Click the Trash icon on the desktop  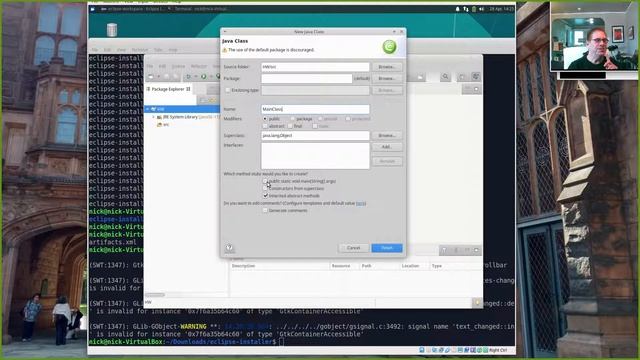pyautogui.click(x=111, y=30)
